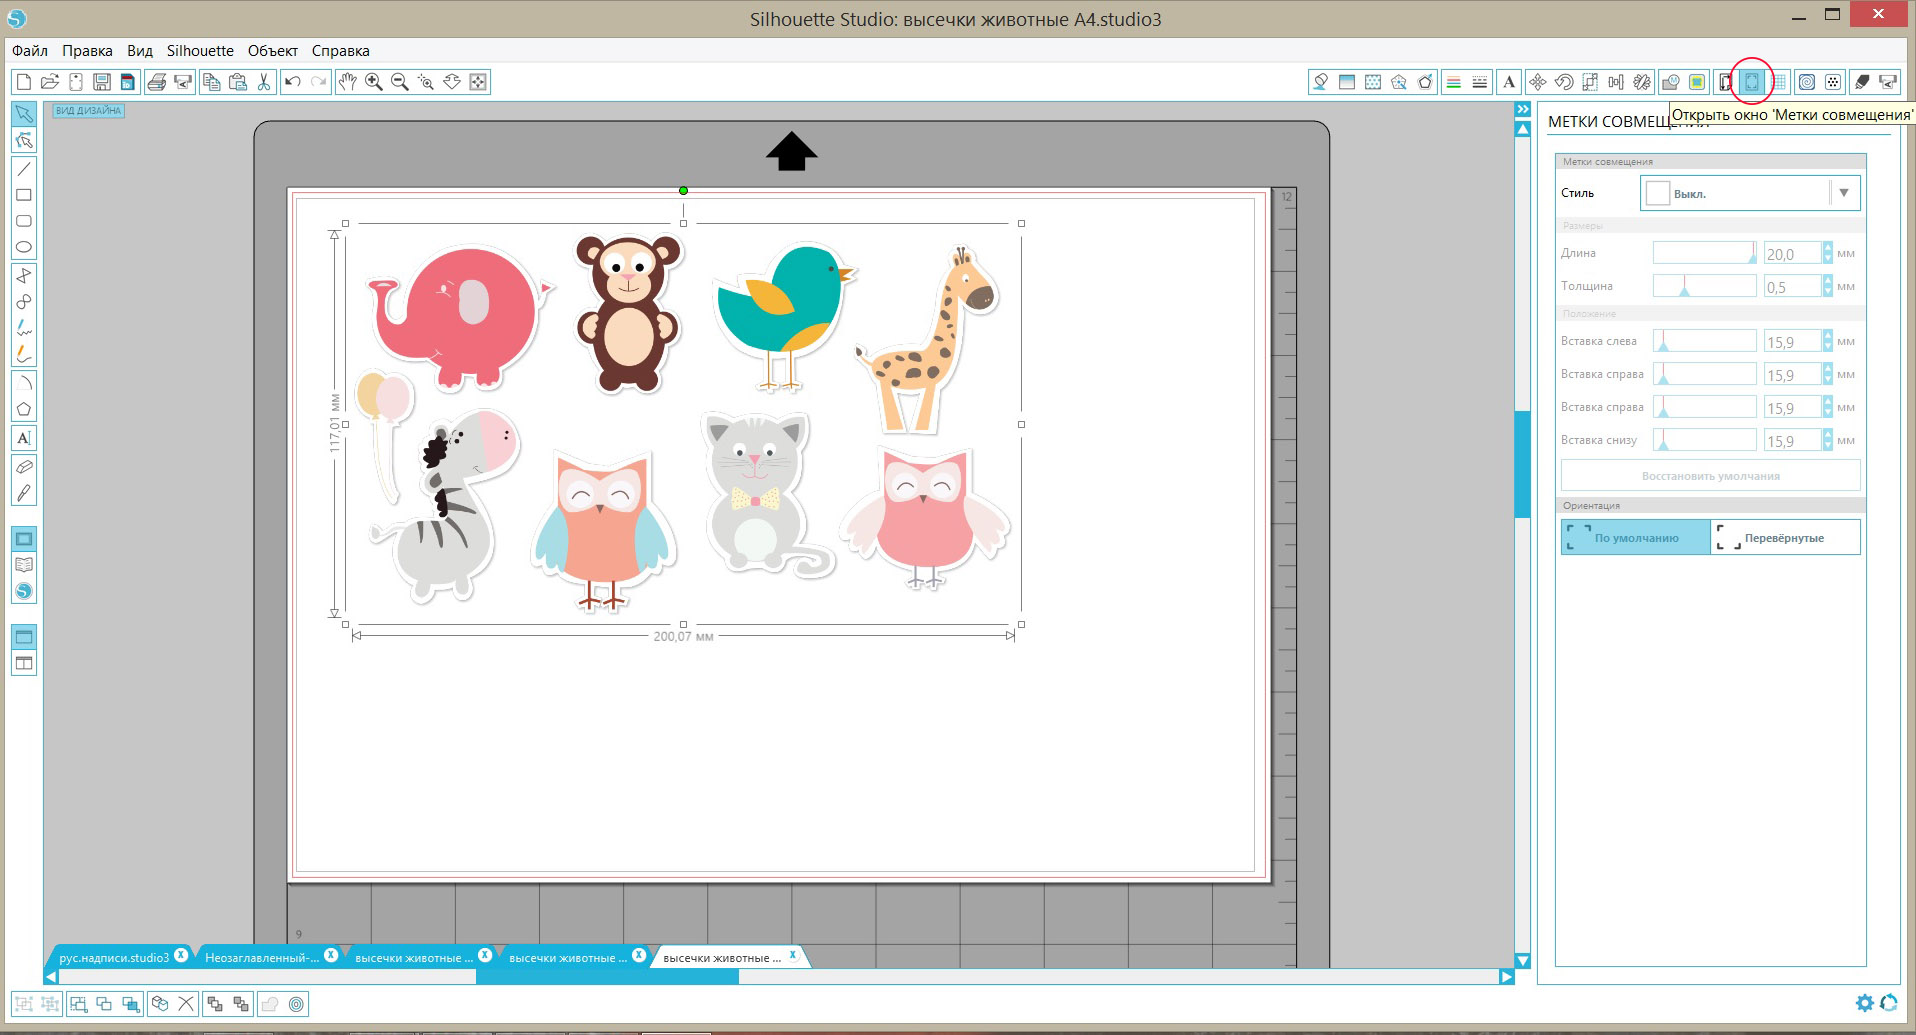The width and height of the screenshot is (1916, 1035).
Task: Open the 'Объект' menu
Action: pos(272,51)
